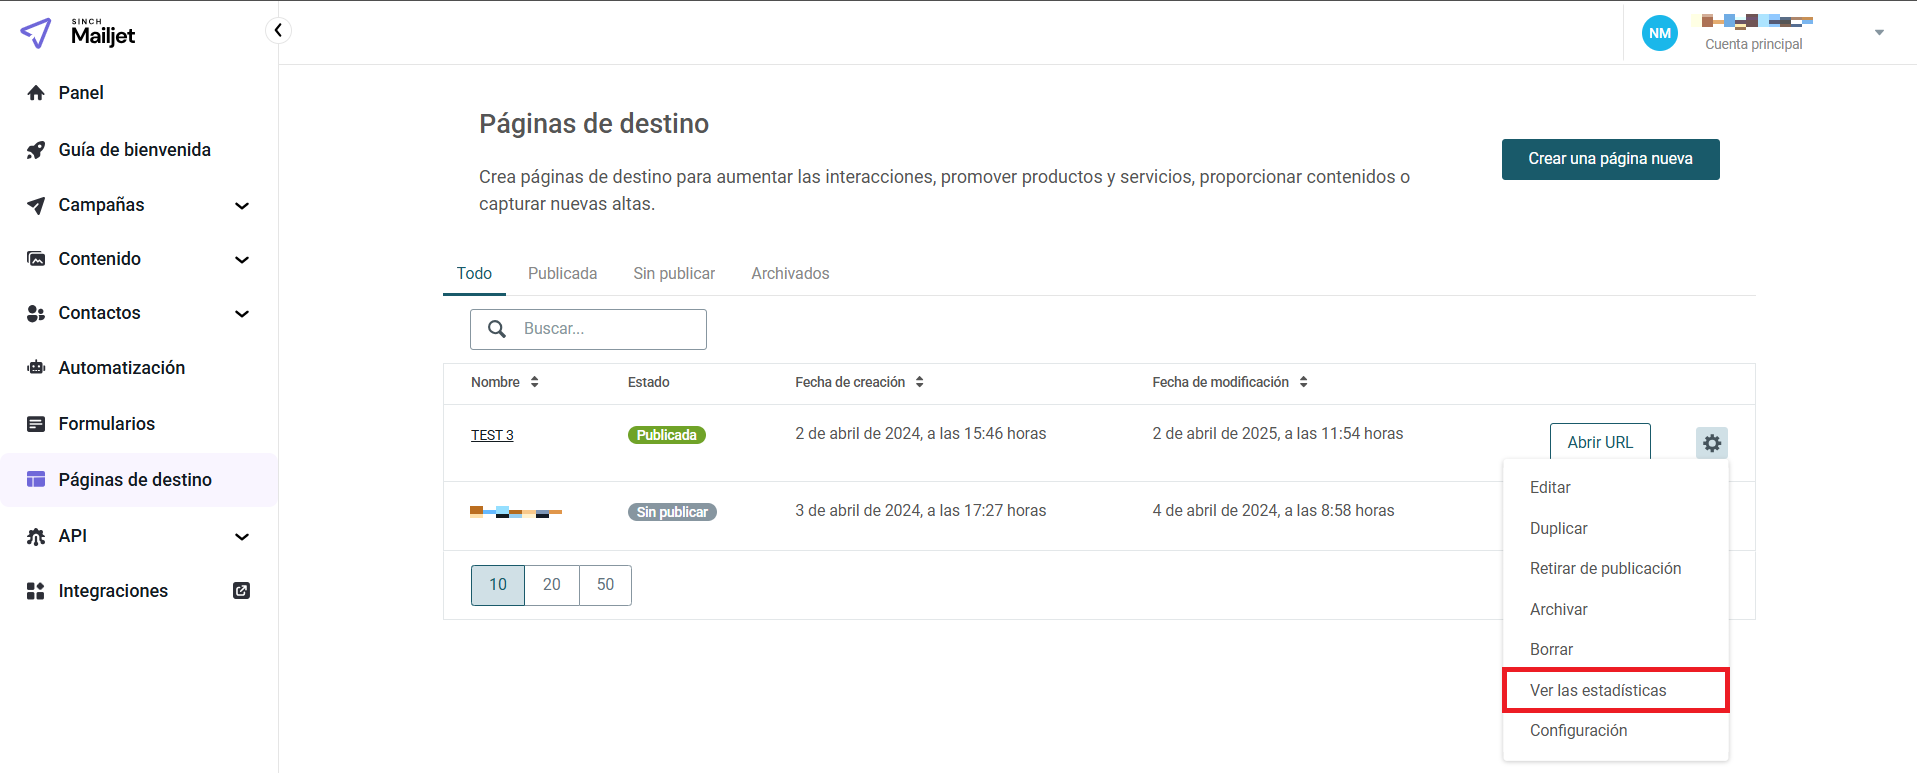Click the Mailjet logo
Image resolution: width=1917 pixels, height=773 pixels.
click(78, 33)
